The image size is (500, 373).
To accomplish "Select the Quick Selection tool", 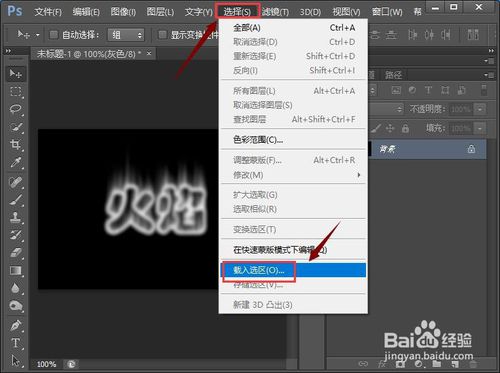I will (16, 127).
